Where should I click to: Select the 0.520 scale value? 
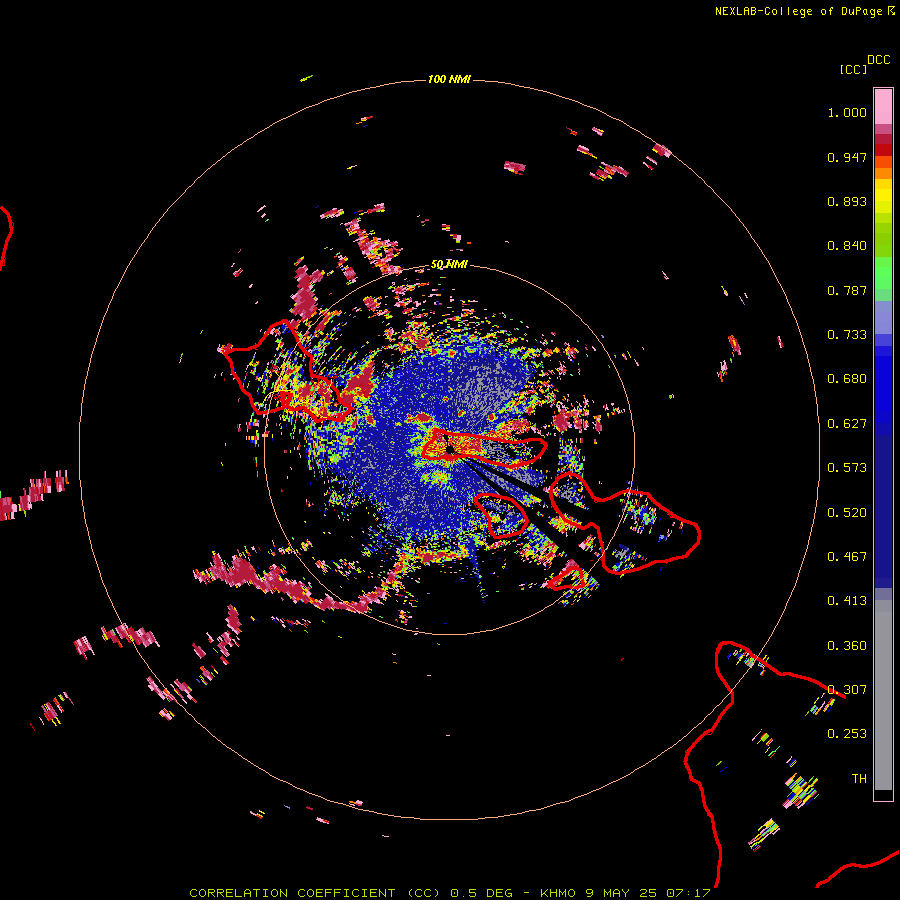pyautogui.click(x=847, y=513)
